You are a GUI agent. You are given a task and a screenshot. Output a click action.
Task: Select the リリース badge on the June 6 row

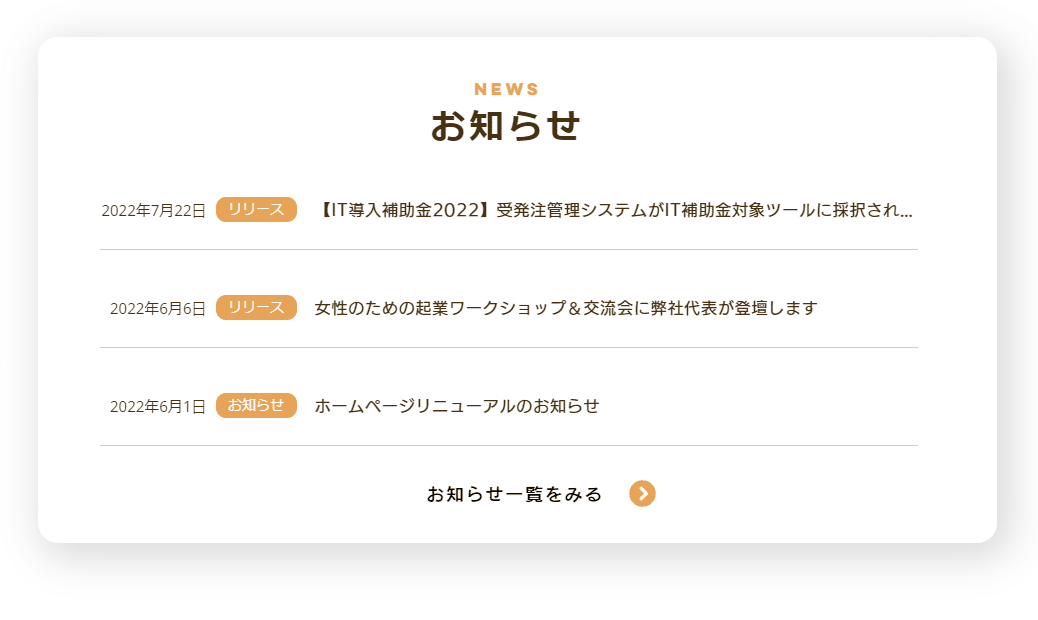pyautogui.click(x=256, y=308)
